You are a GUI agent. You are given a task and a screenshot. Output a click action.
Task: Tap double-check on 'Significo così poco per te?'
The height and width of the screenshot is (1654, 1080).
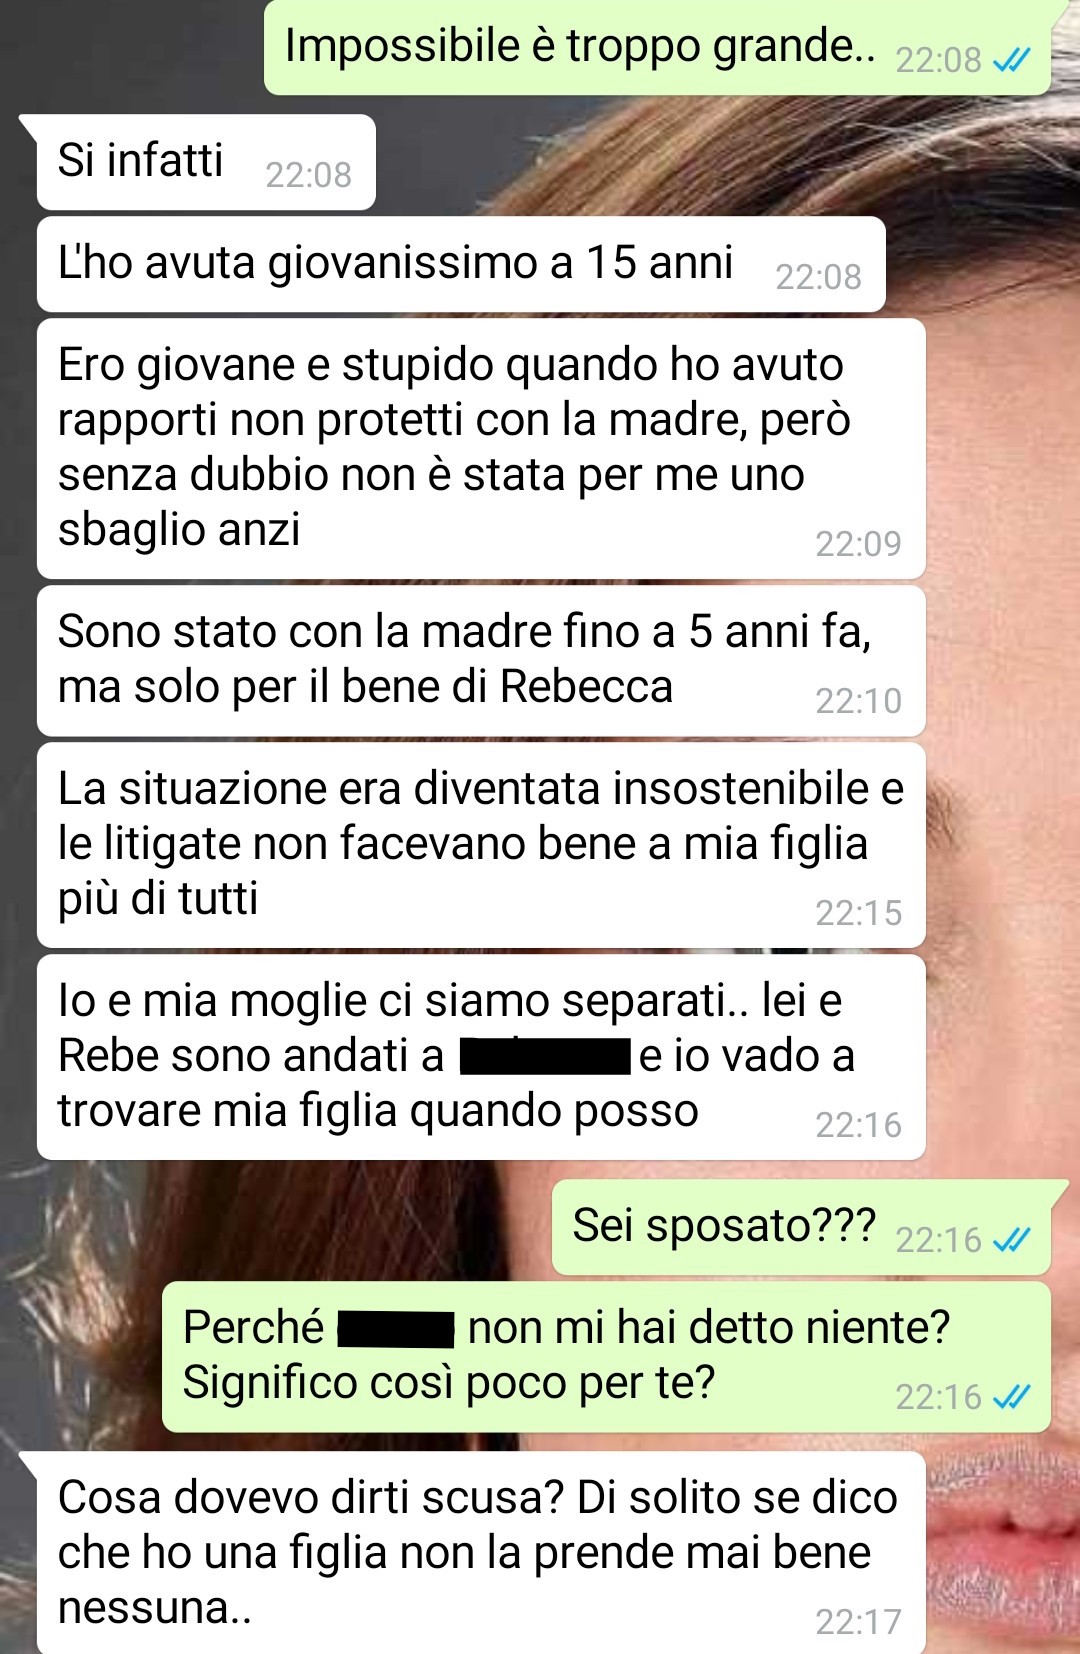1011,1396
